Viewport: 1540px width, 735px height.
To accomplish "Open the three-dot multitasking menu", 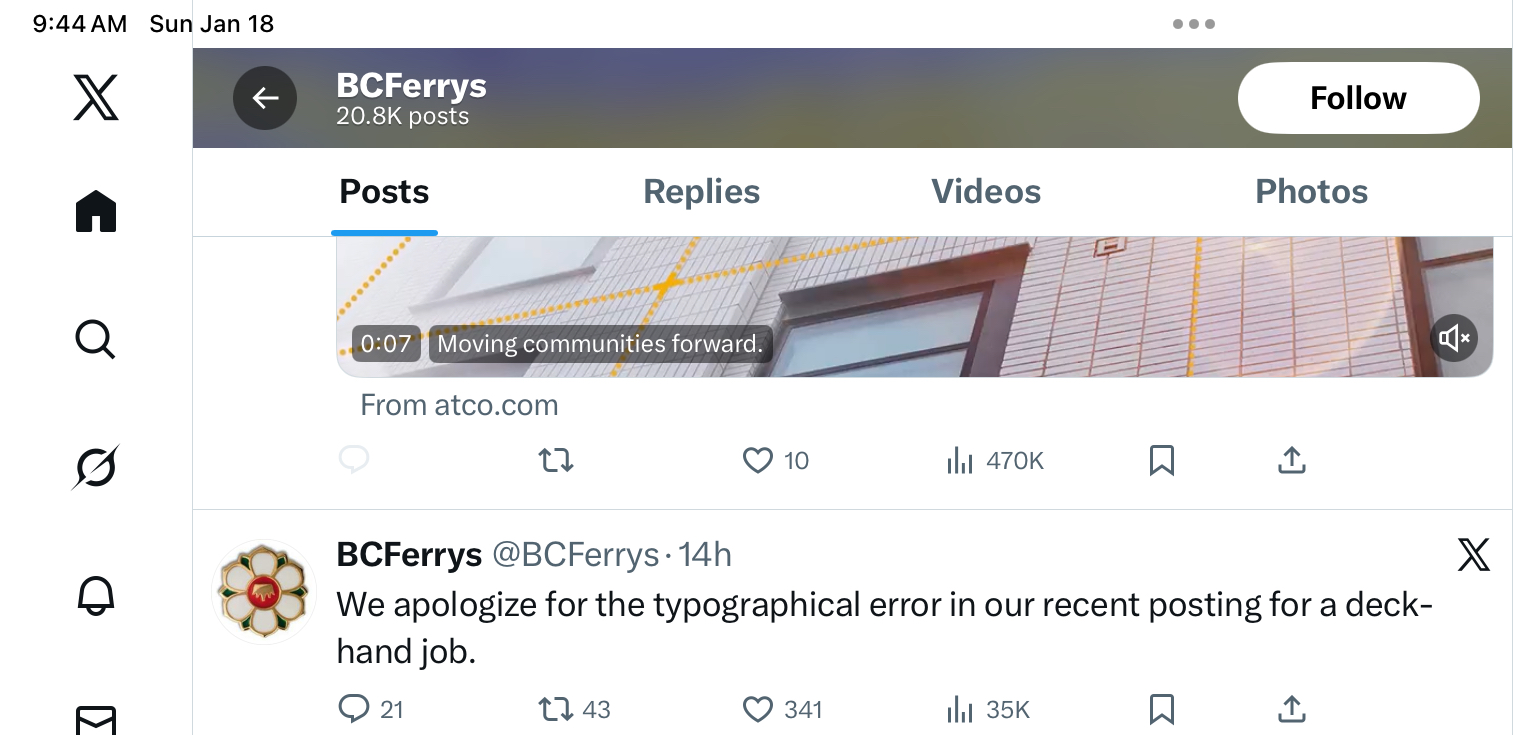I will (1193, 24).
